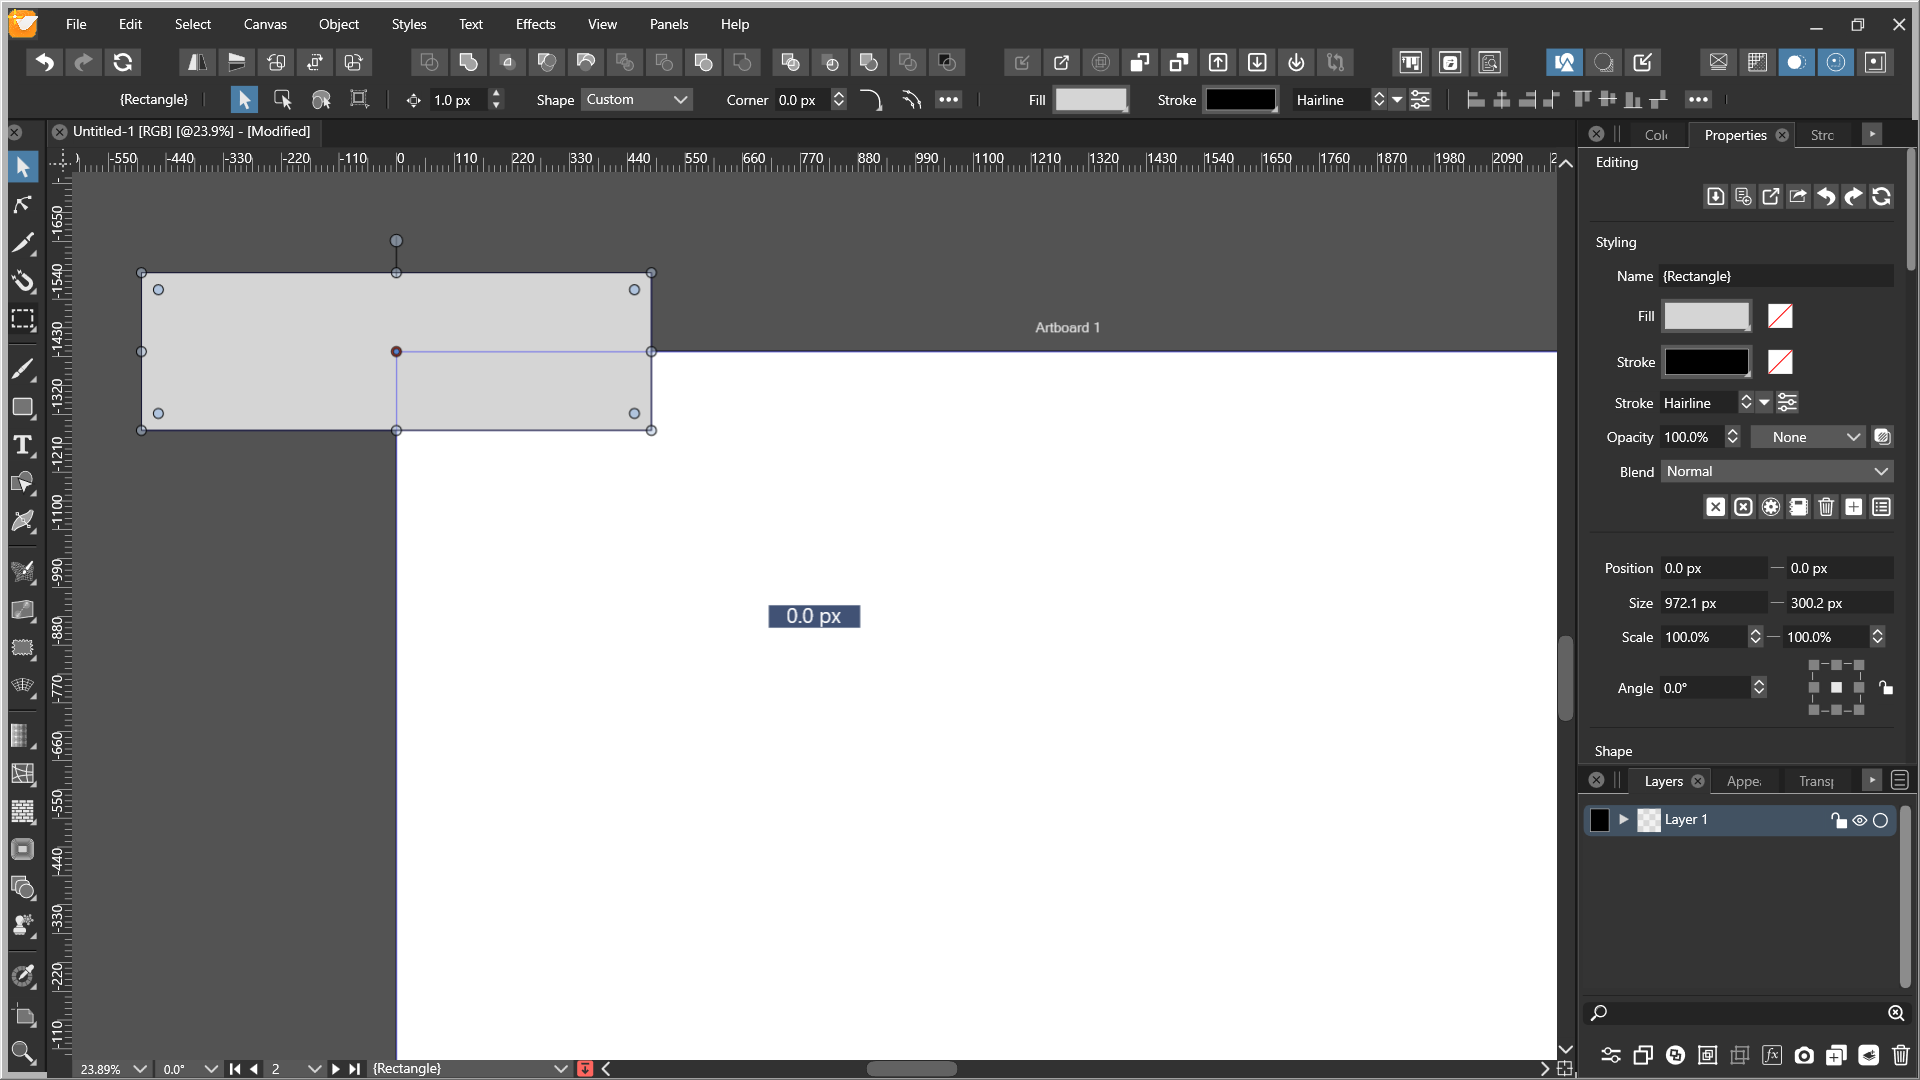Select the Rectangle shape tool
Image resolution: width=1920 pixels, height=1080 pixels.
(x=22, y=407)
